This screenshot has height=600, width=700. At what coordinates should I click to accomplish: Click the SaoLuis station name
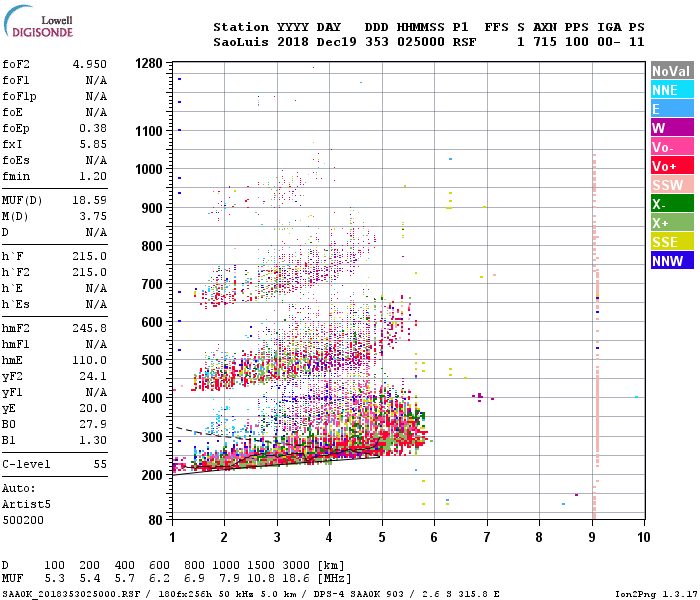(x=241, y=42)
